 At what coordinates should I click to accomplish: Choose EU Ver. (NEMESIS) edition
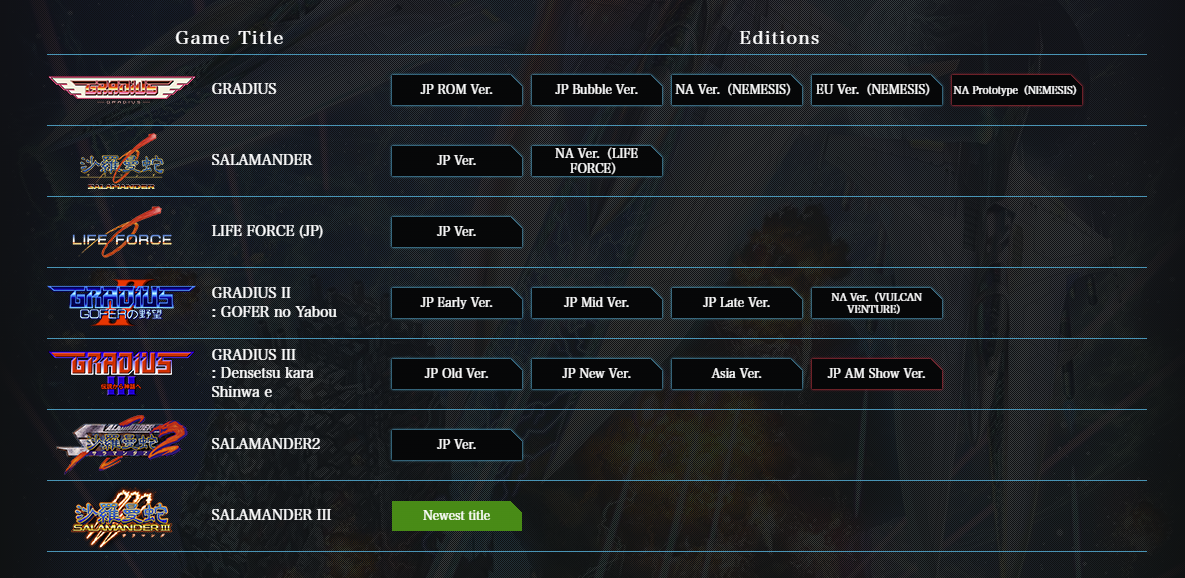pyautogui.click(x=877, y=90)
